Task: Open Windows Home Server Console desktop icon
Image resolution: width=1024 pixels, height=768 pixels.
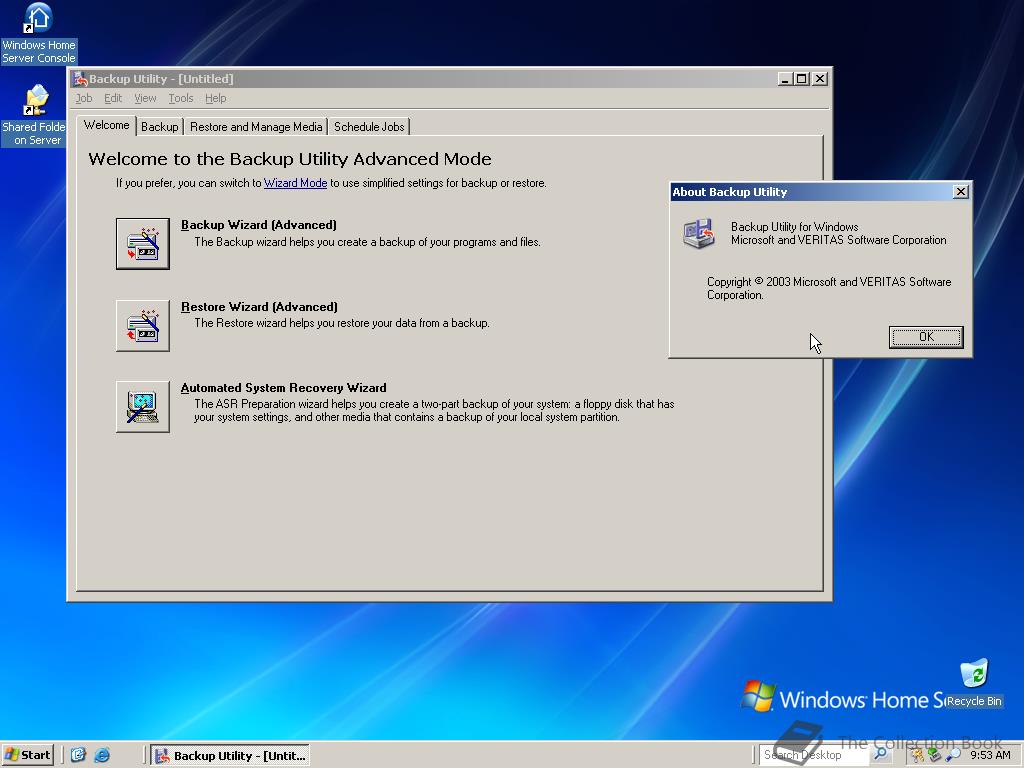Action: (x=39, y=33)
